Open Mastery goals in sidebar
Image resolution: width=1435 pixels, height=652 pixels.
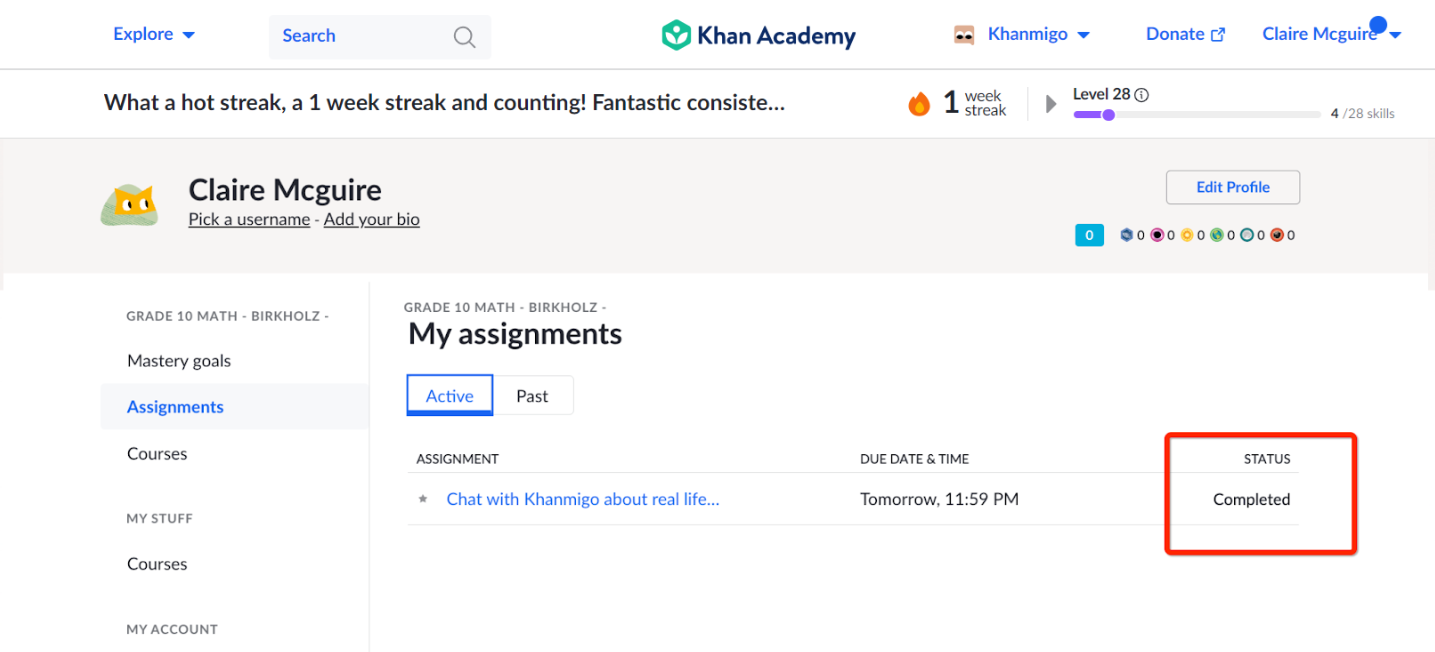[179, 361]
